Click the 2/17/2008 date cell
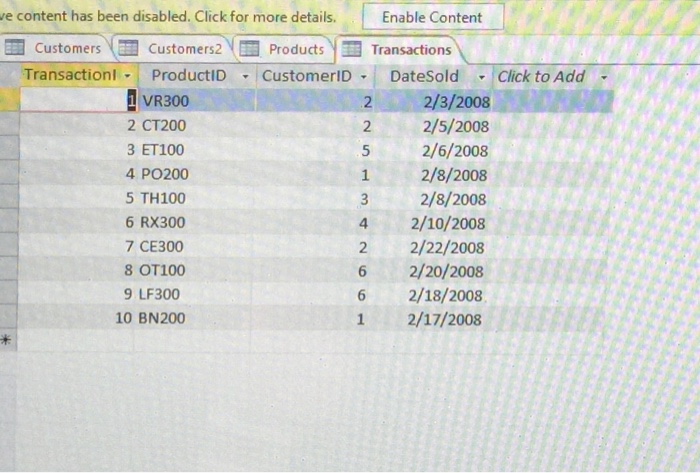700x473 pixels. (424, 319)
